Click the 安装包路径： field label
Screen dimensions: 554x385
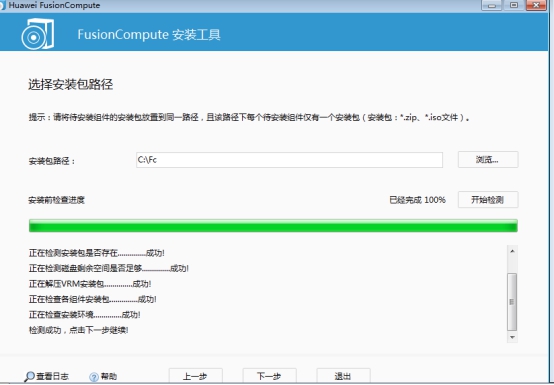point(52,161)
